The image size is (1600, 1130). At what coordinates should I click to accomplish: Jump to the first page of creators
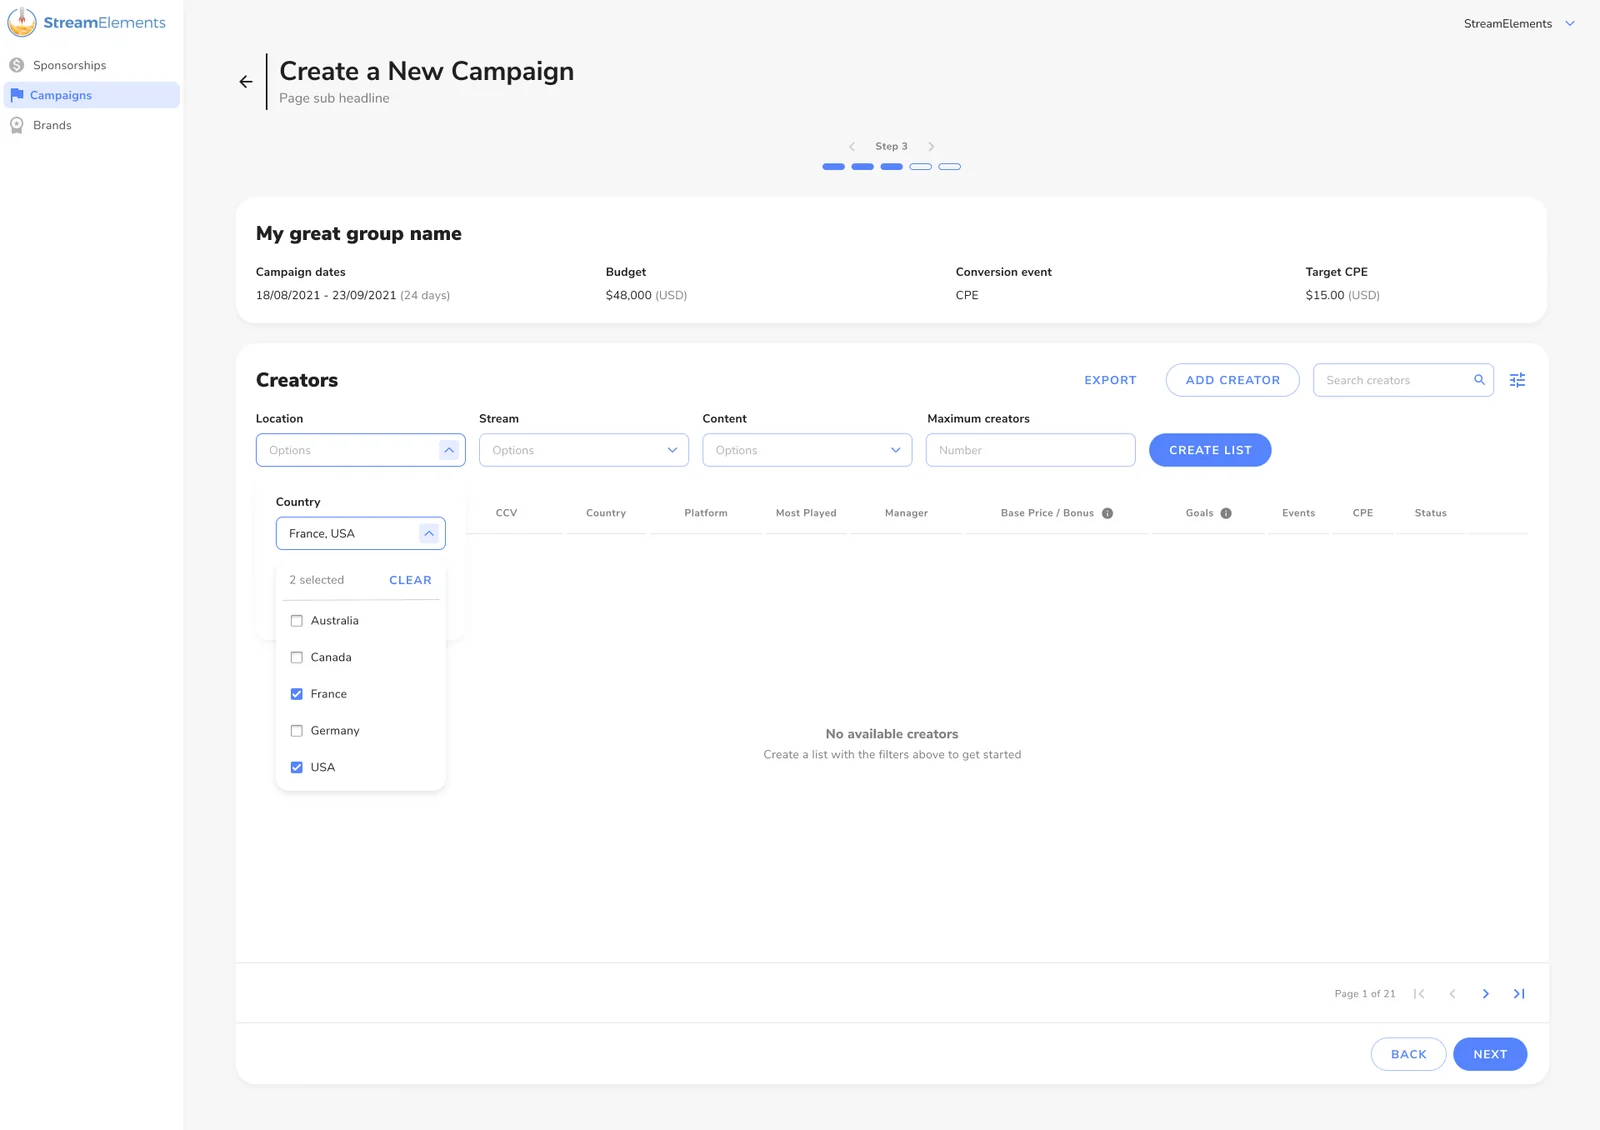click(1419, 994)
